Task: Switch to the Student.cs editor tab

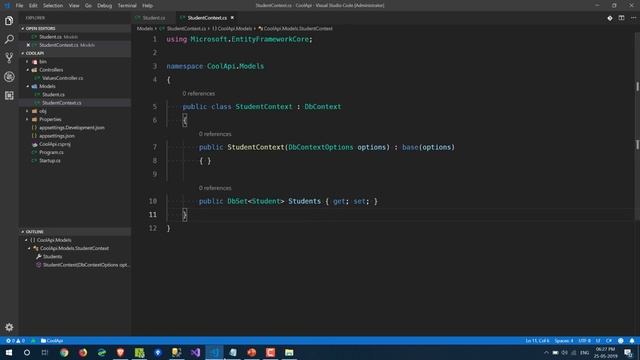Action: pos(153,18)
